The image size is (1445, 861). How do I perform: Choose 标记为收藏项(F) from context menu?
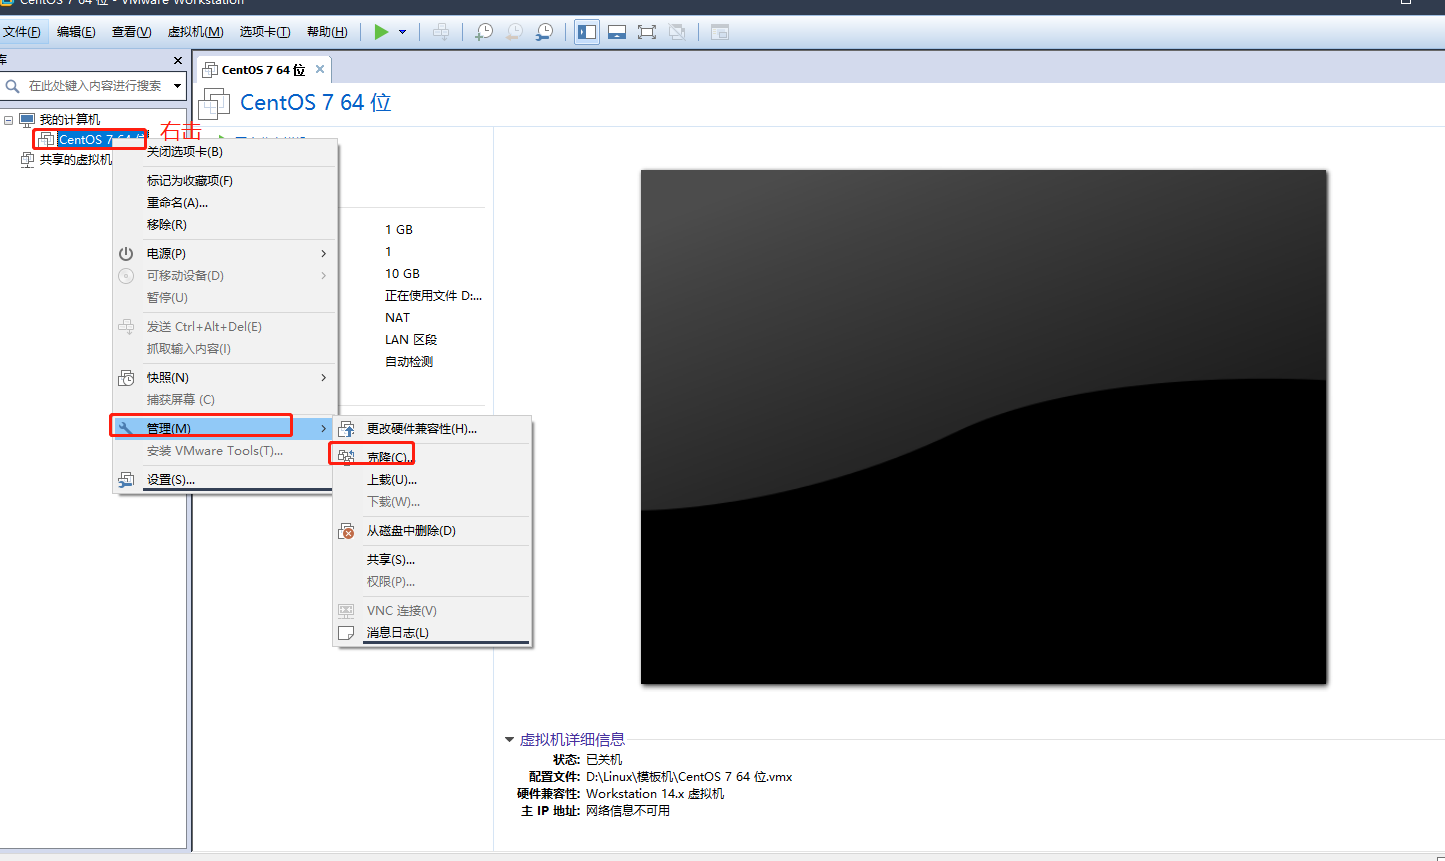pyautogui.click(x=225, y=181)
